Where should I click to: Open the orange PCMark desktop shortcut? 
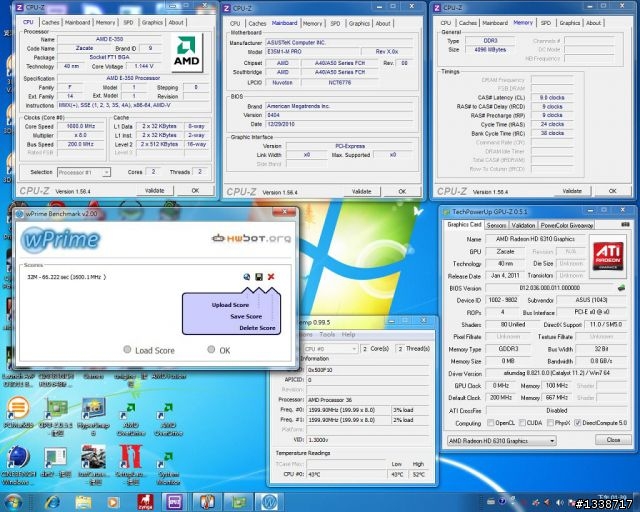(x=18, y=412)
